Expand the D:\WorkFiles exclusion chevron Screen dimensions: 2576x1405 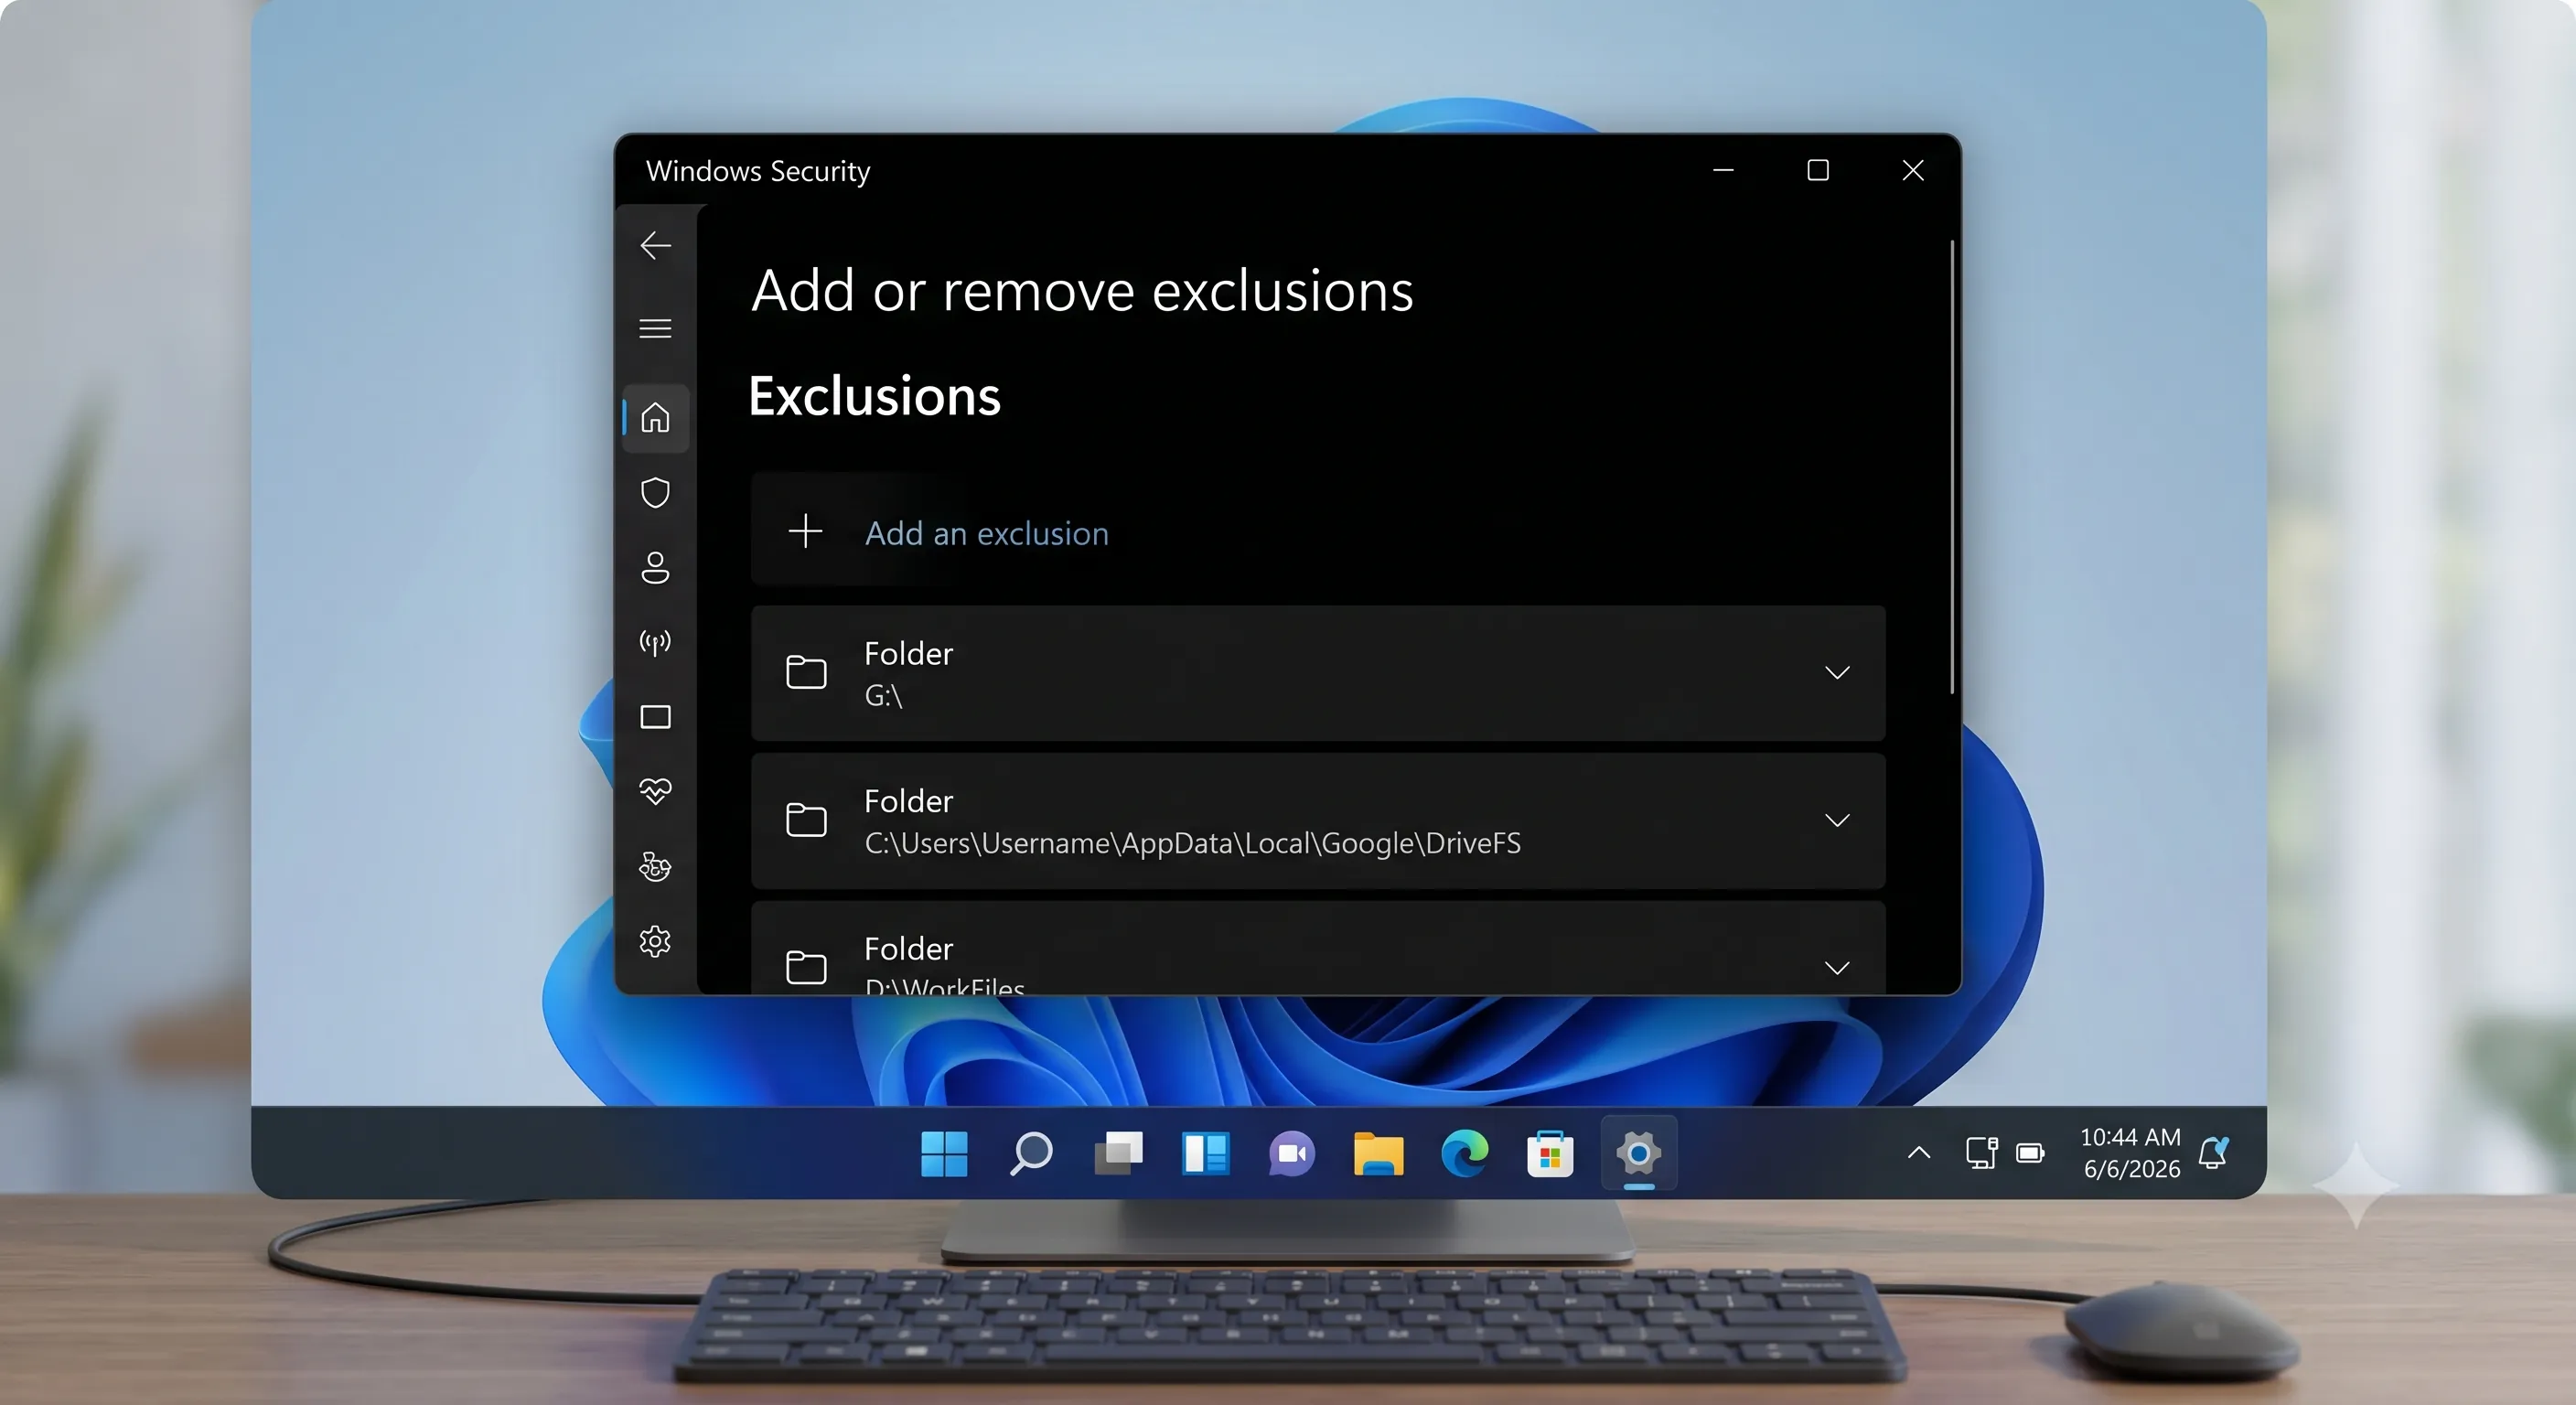[1837, 967]
